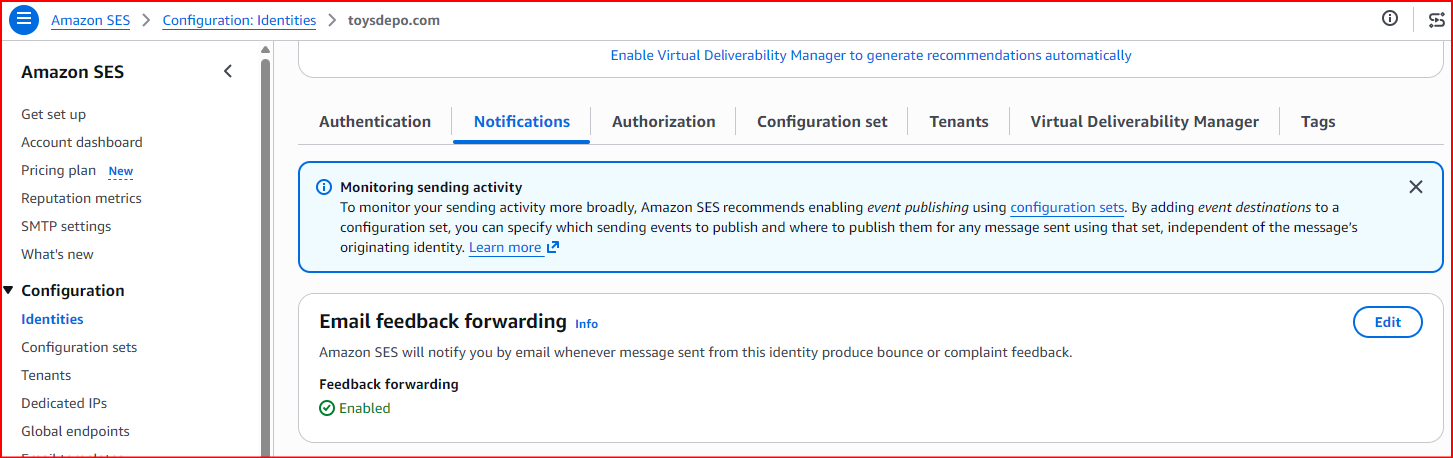Viewport: 1453px width, 458px height.
Task: Open the preferences panel icon at top right
Action: (x=1436, y=19)
